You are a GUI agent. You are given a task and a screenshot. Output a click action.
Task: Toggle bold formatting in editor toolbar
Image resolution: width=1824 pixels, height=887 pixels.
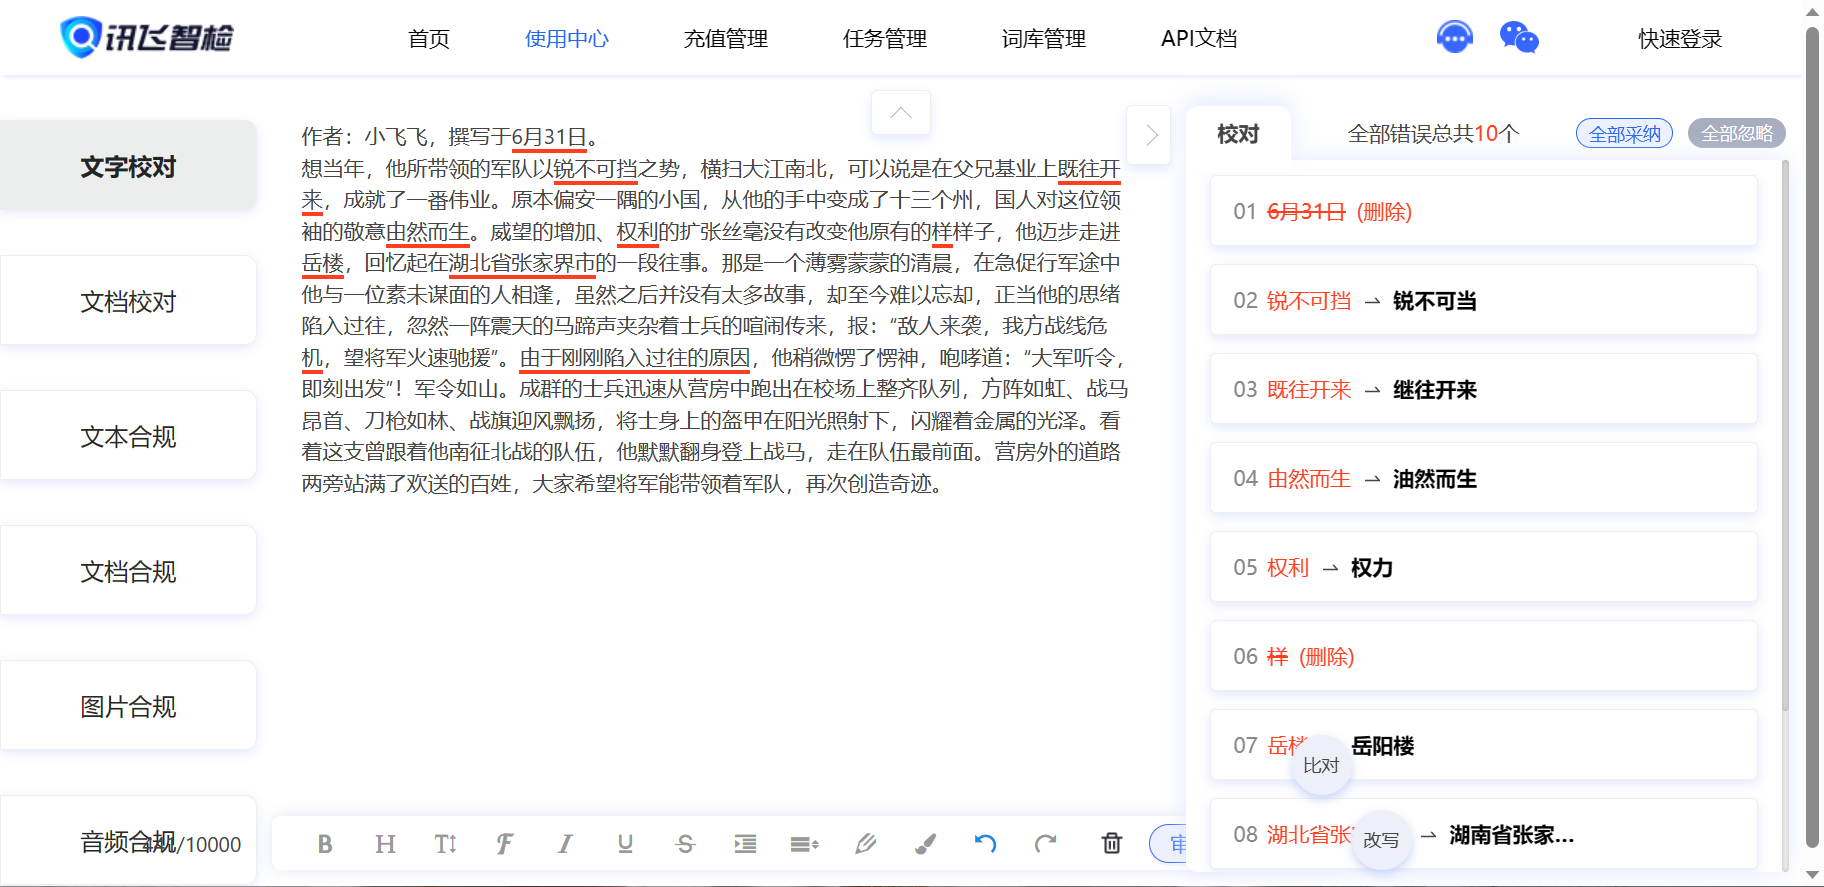(325, 844)
